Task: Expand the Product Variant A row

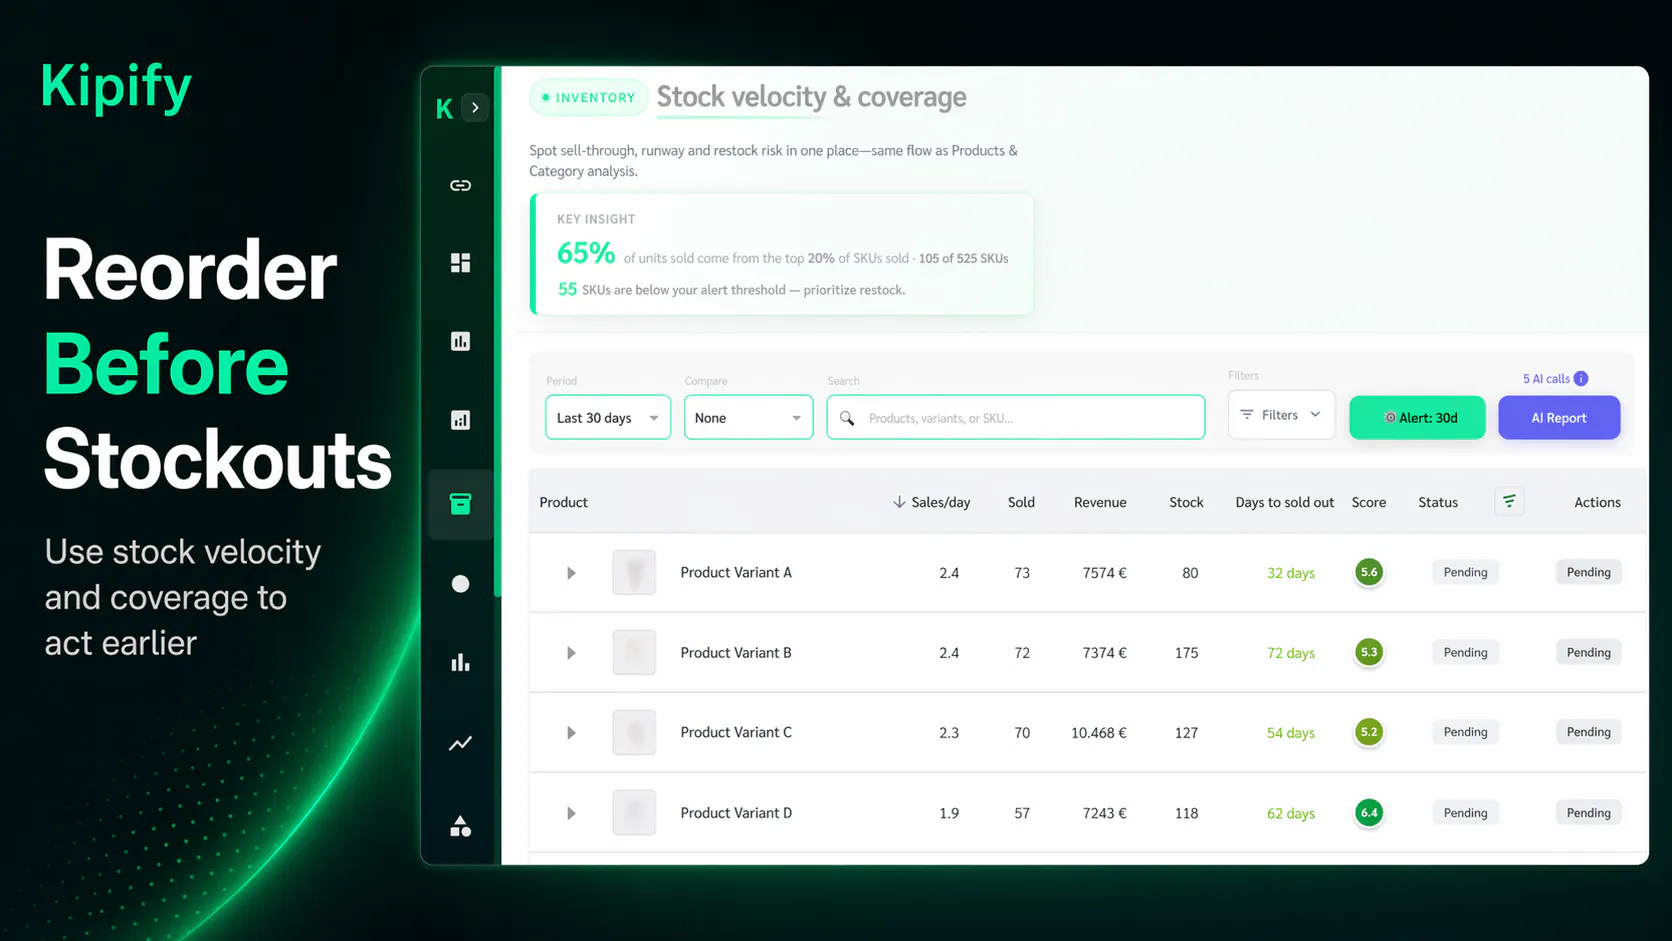Action: pos(571,573)
